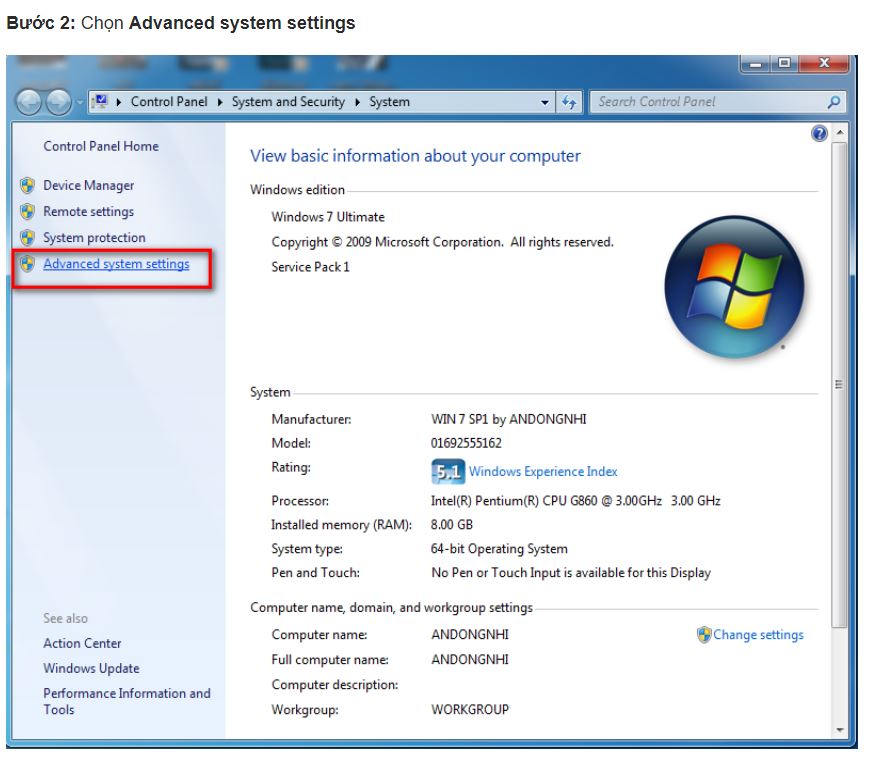Open Advanced system settings link

click(x=117, y=264)
